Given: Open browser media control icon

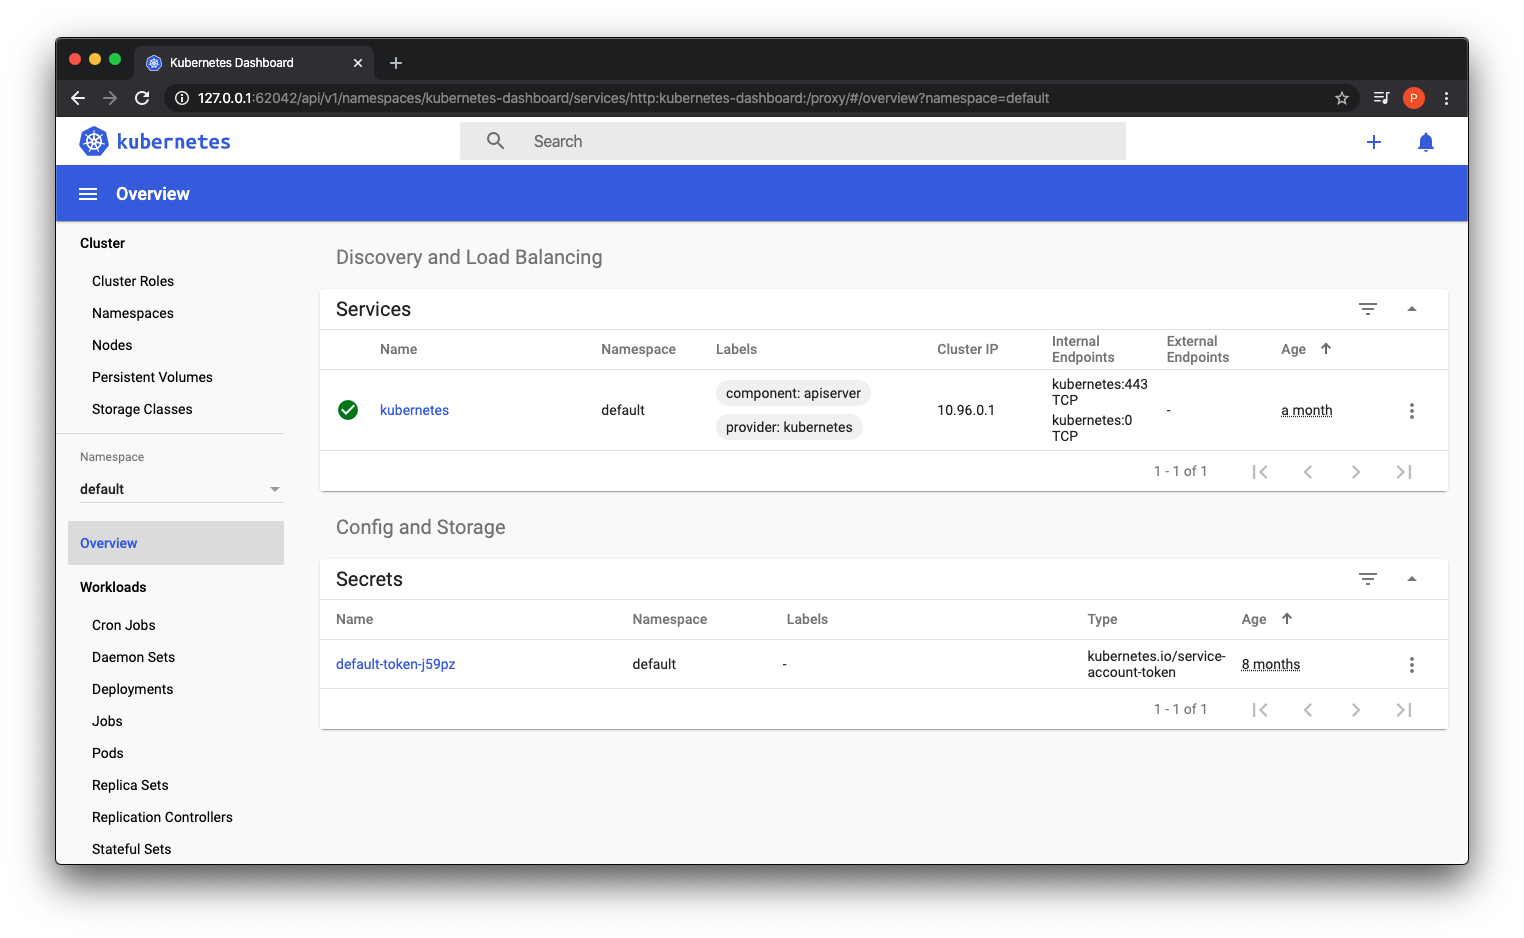Looking at the screenshot, I should point(1382,98).
